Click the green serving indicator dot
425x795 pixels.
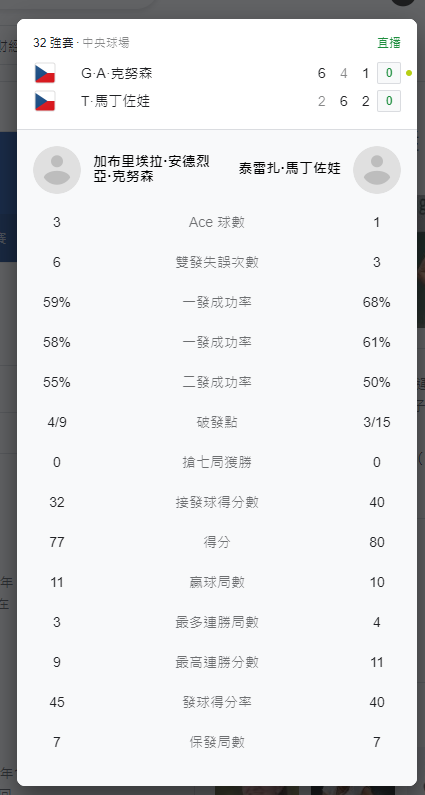tap(409, 74)
